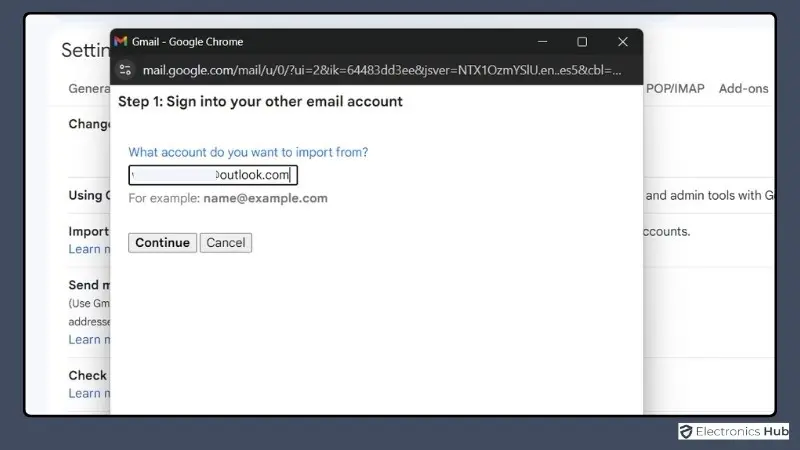Image resolution: width=800 pixels, height=450 pixels.
Task: Maximize the Gmail popup window
Action: pos(582,42)
